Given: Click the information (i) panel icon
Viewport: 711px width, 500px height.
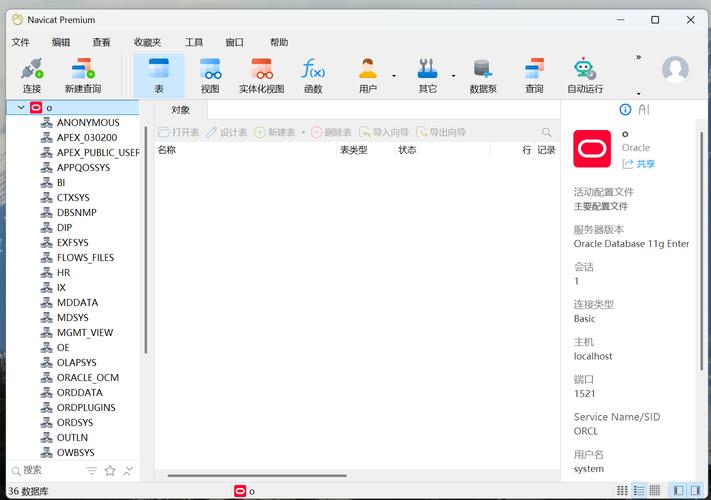Looking at the screenshot, I should pos(625,109).
